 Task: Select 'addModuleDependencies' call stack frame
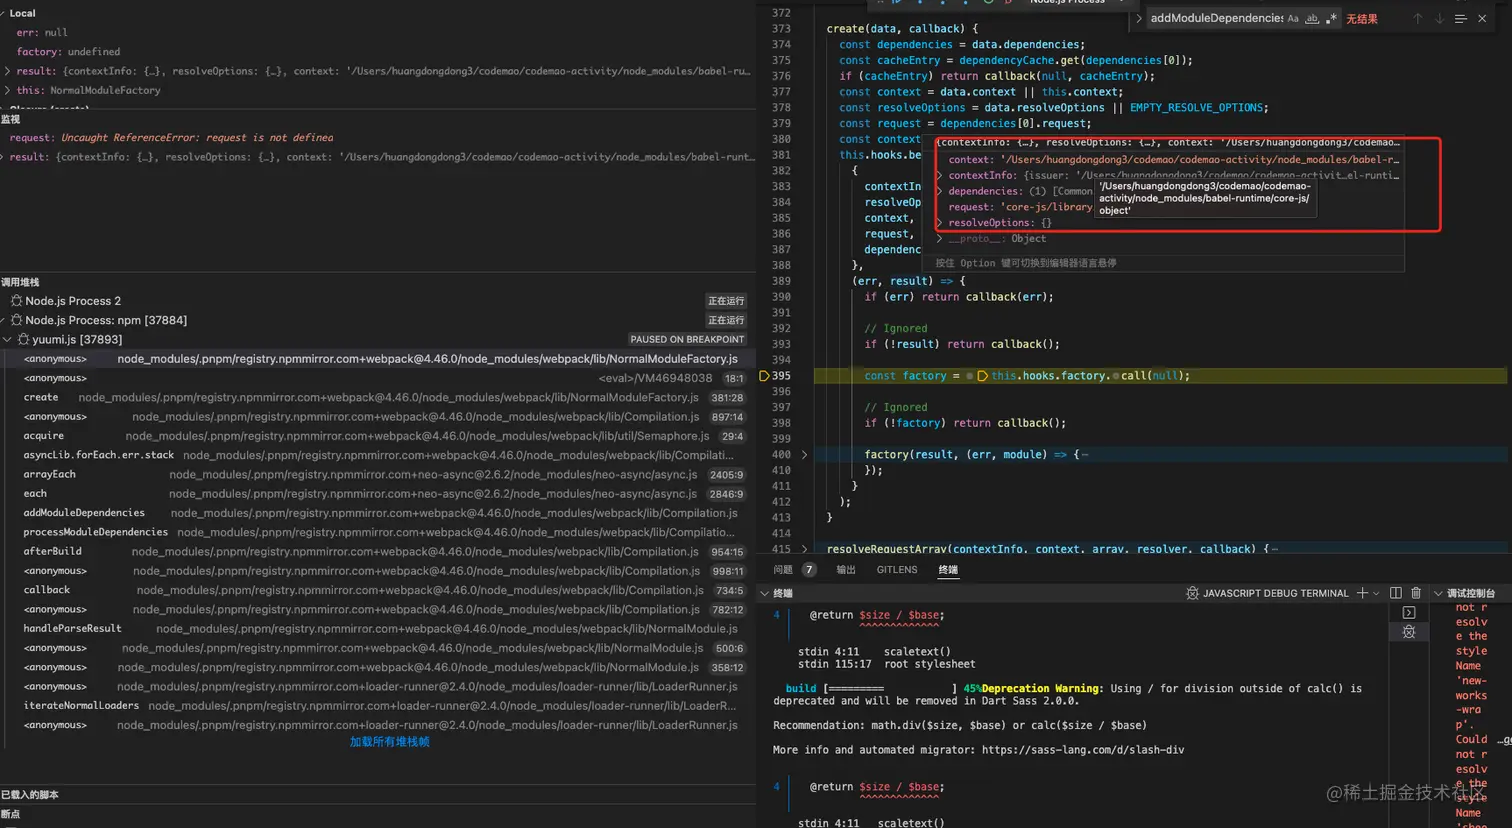(378, 513)
